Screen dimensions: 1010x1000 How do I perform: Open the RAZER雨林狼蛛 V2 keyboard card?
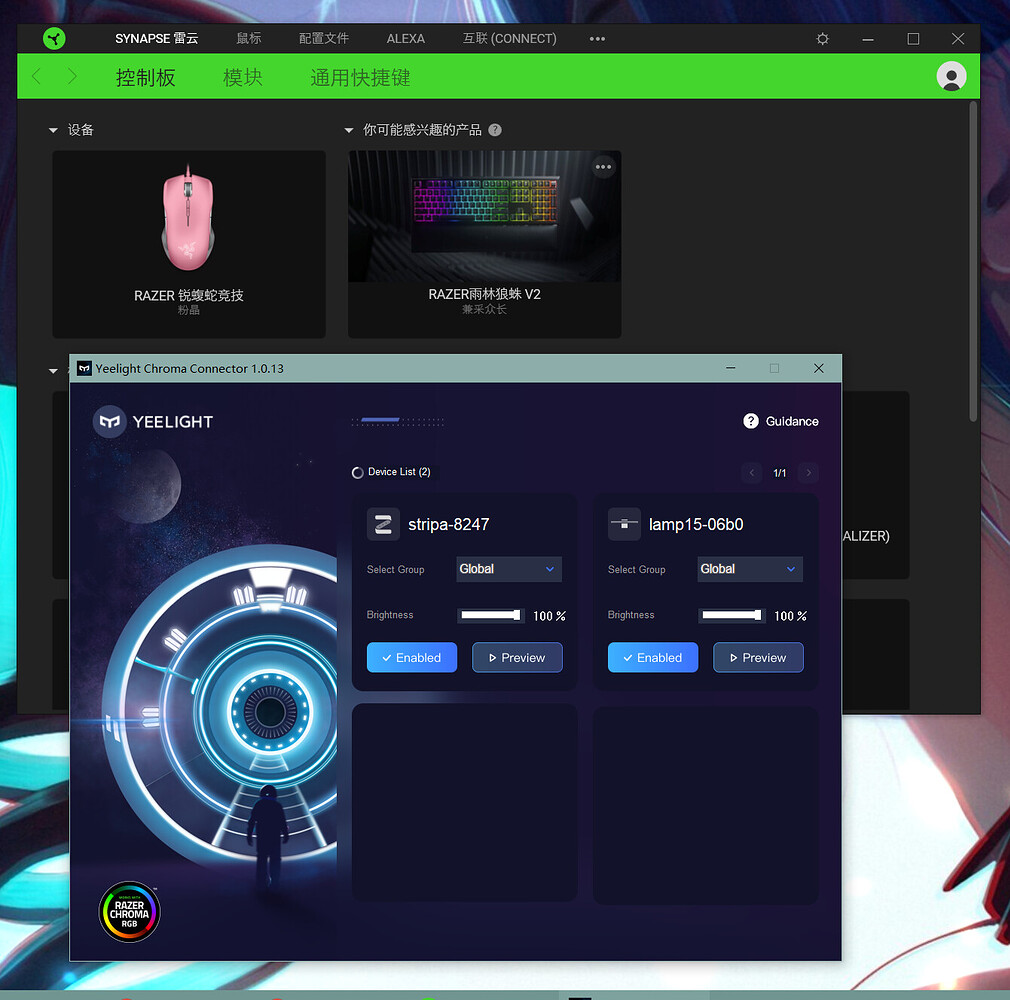coord(484,244)
